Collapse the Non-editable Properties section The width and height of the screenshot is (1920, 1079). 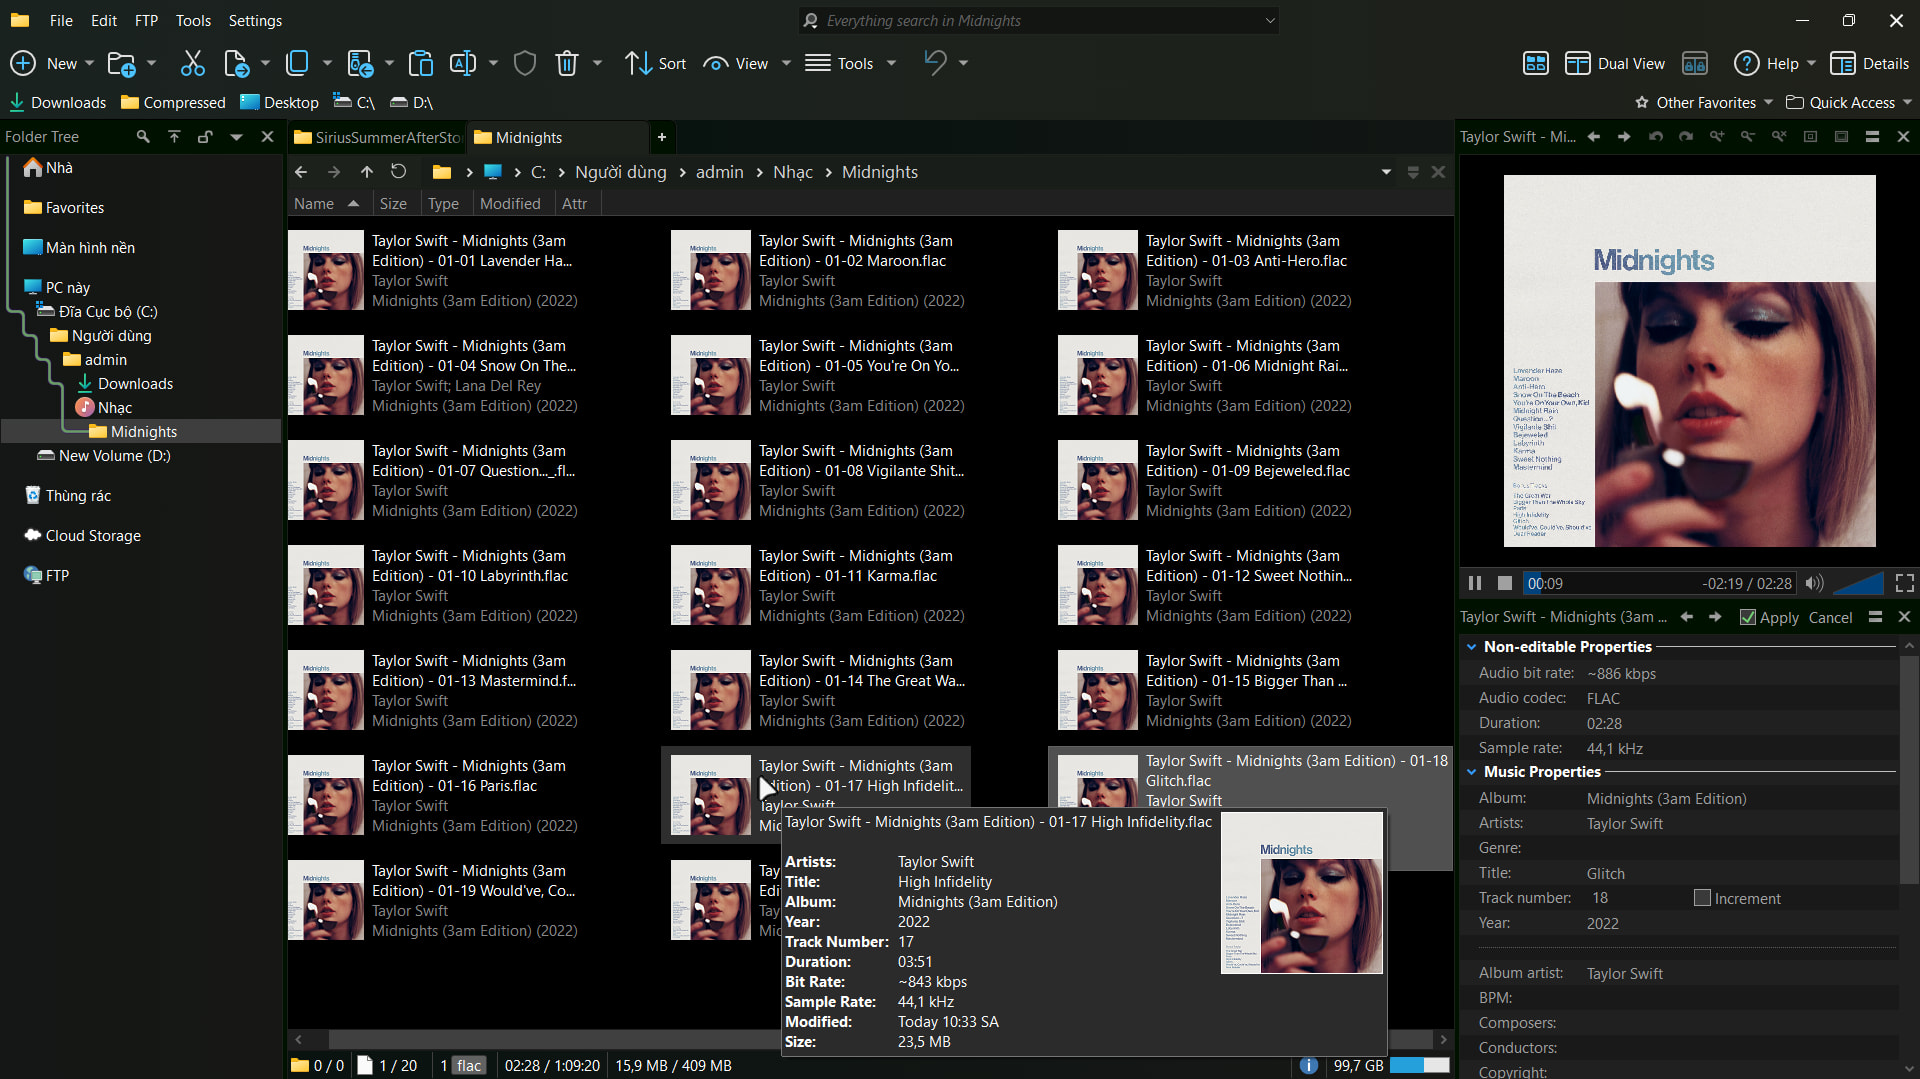pyautogui.click(x=1472, y=647)
